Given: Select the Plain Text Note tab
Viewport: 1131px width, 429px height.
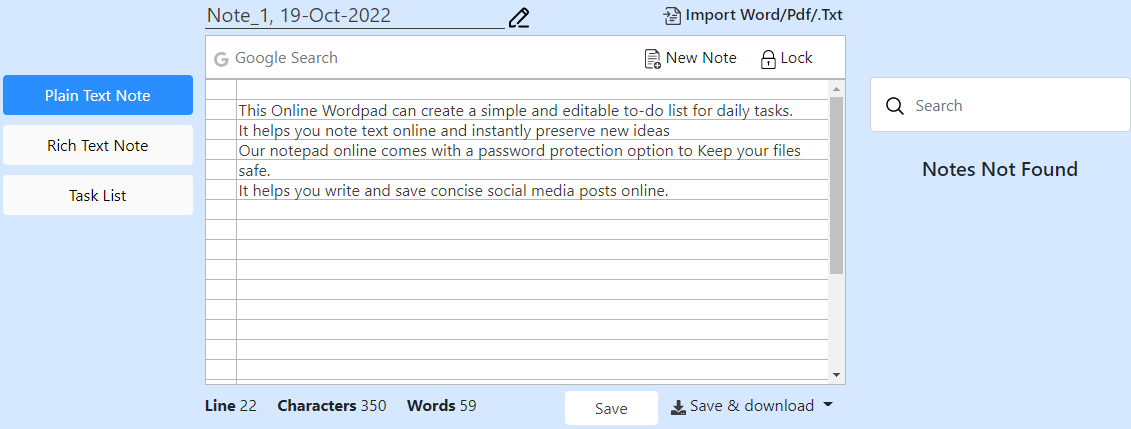Looking at the screenshot, I should point(98,95).
